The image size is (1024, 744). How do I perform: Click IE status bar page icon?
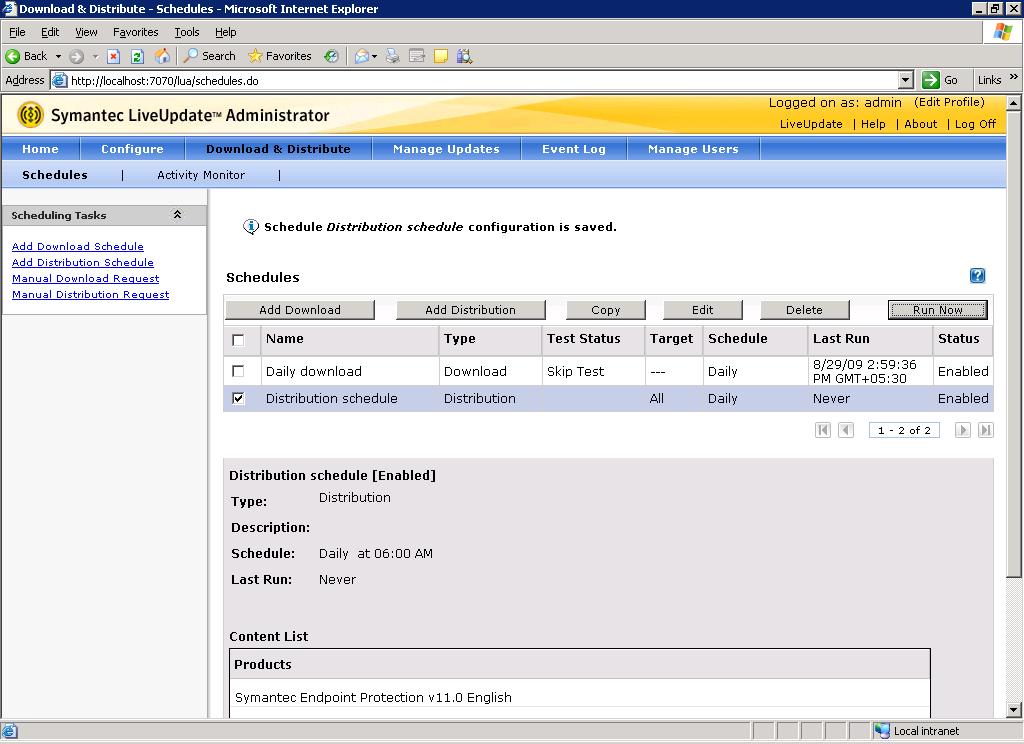point(9,731)
